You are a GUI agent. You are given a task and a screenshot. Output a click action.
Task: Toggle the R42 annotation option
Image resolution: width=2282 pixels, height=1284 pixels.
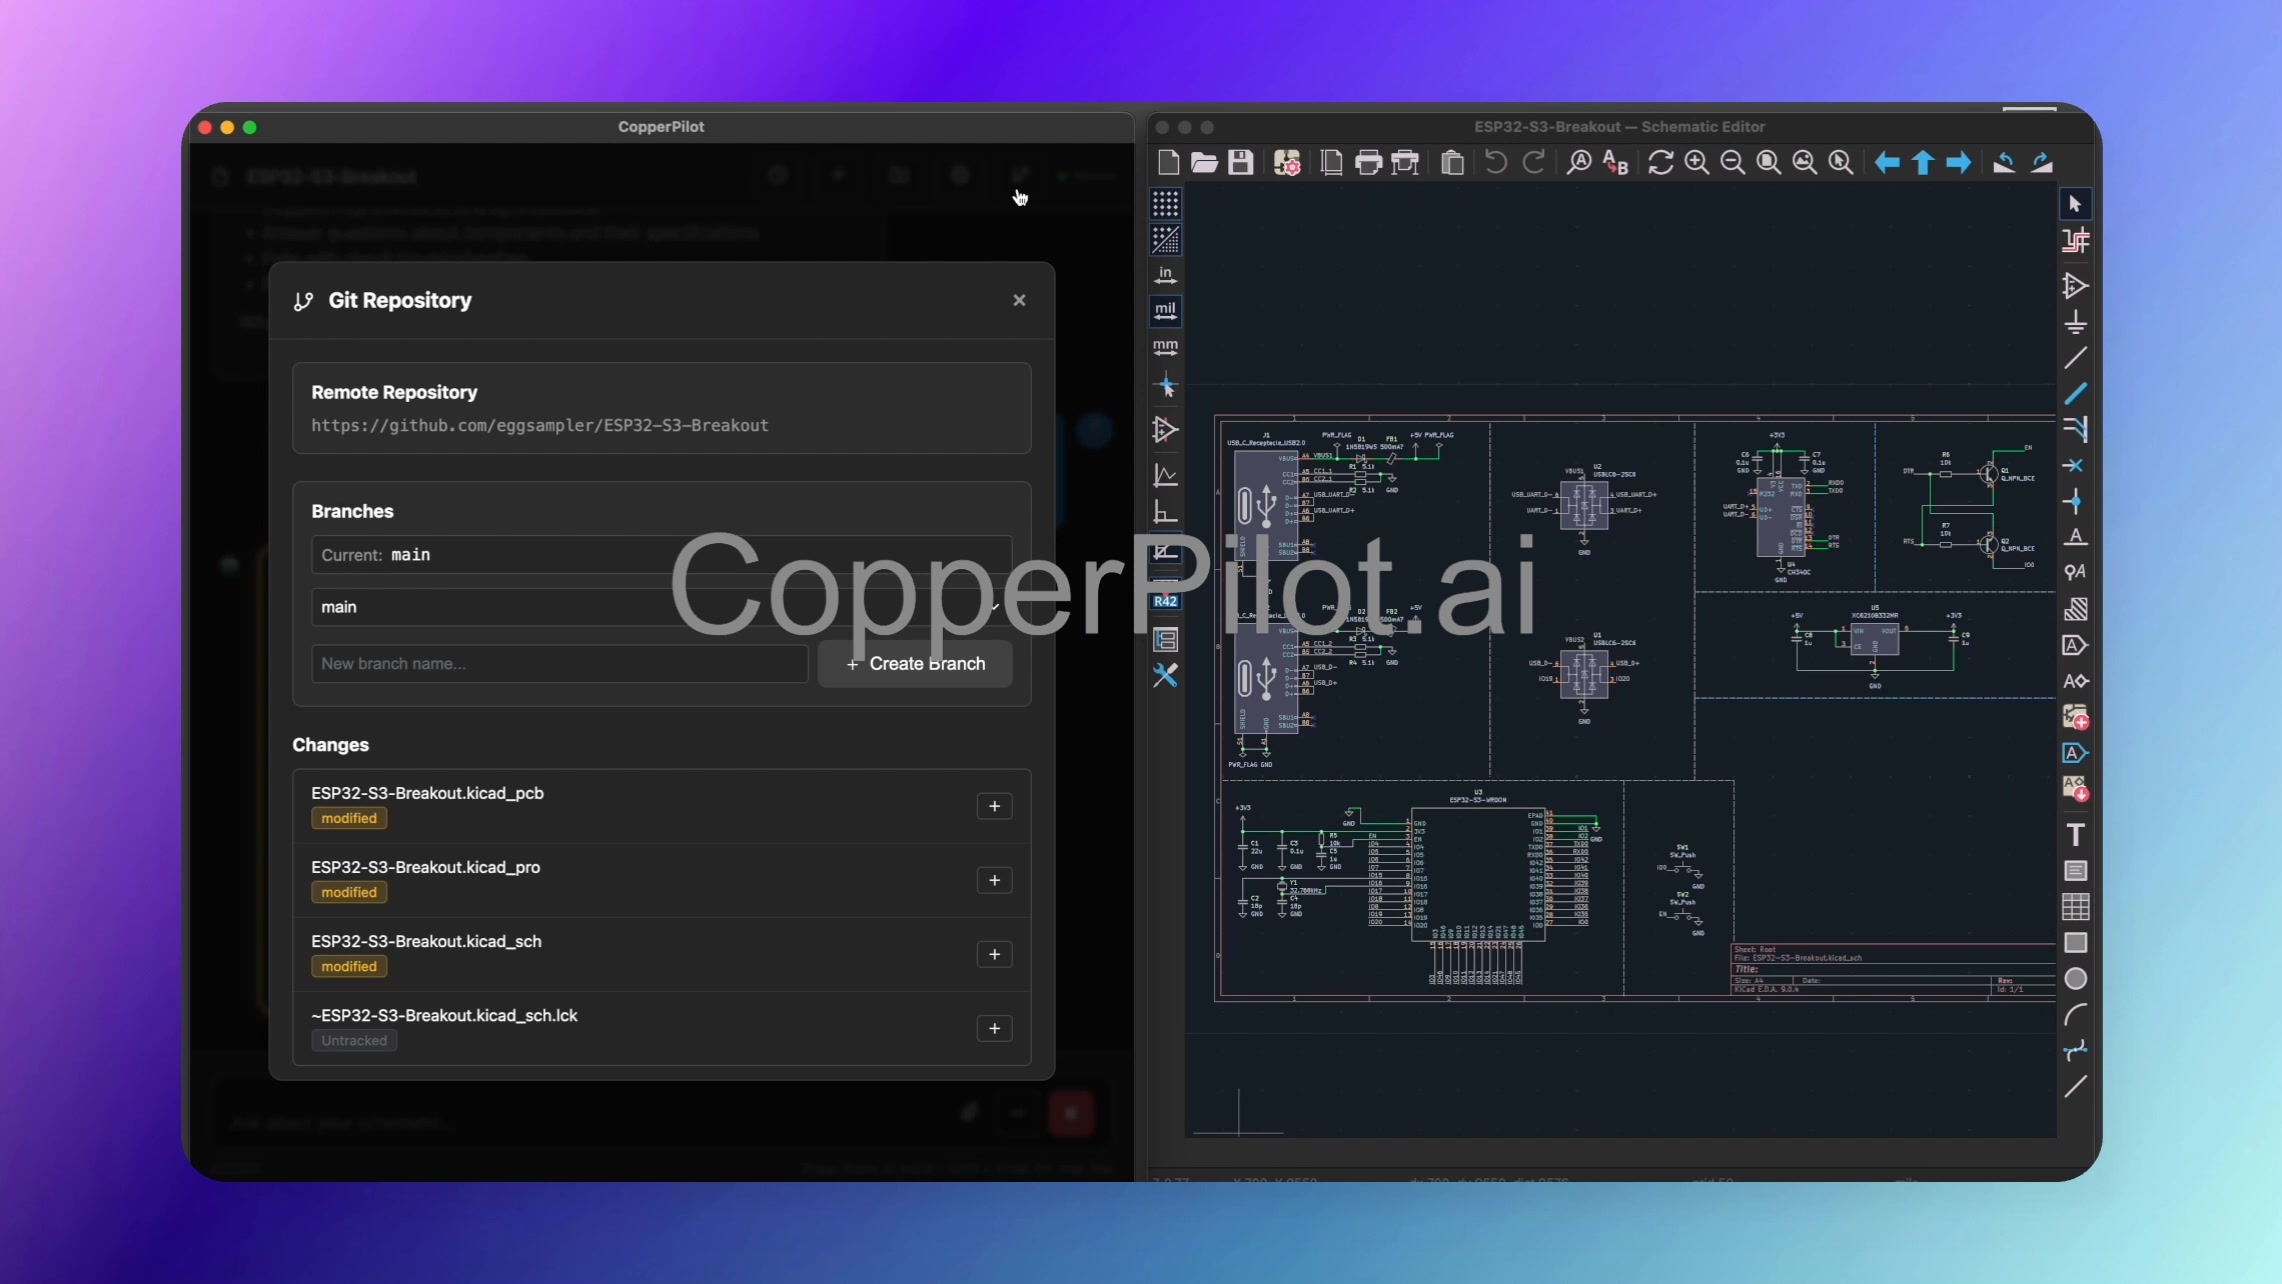click(1165, 601)
